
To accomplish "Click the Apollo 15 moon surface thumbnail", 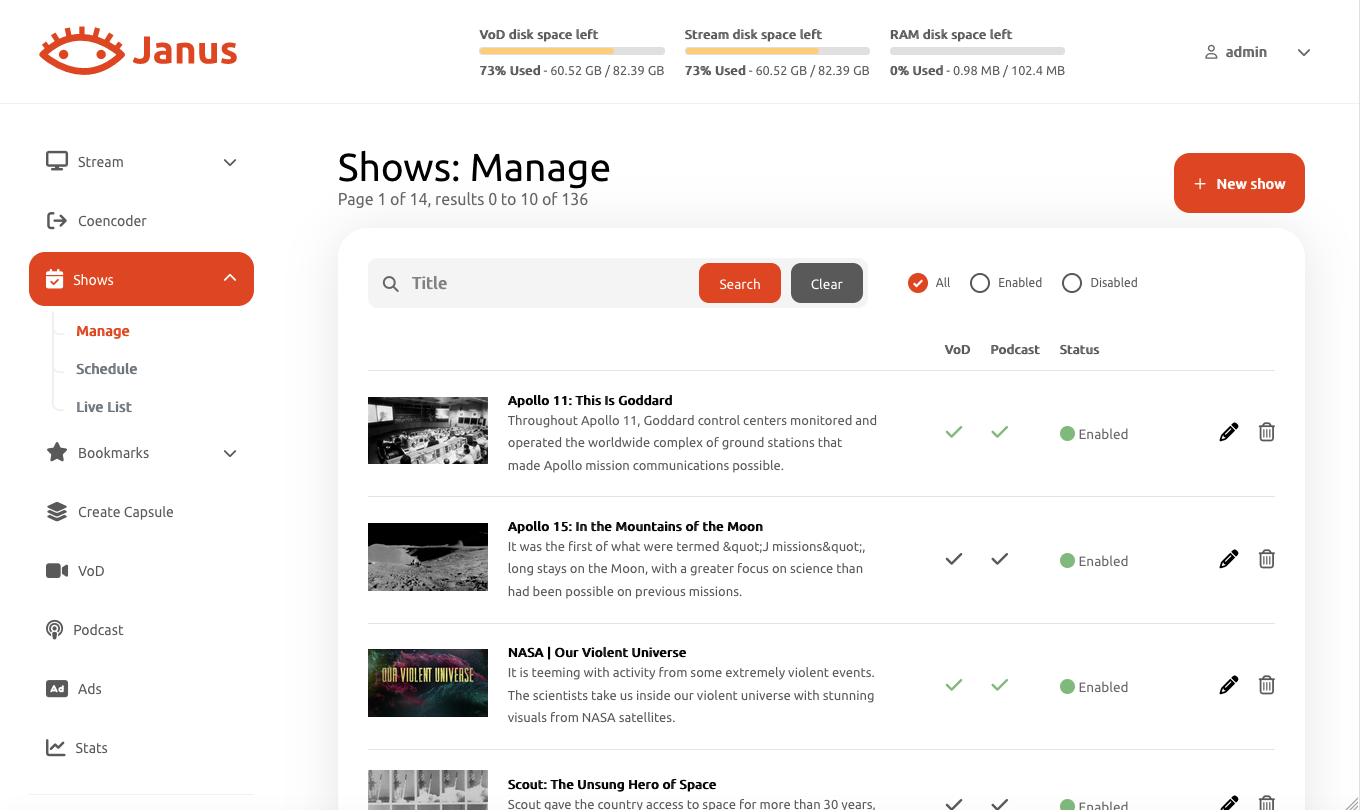I will pos(428,556).
